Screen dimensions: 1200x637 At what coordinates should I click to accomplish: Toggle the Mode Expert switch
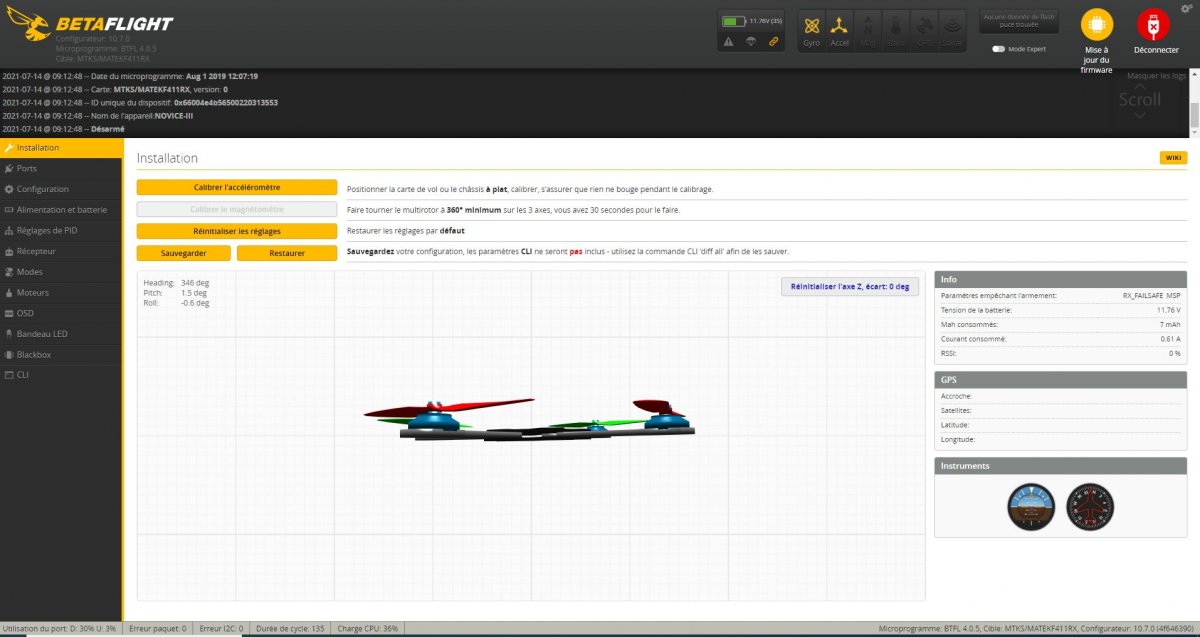click(998, 48)
